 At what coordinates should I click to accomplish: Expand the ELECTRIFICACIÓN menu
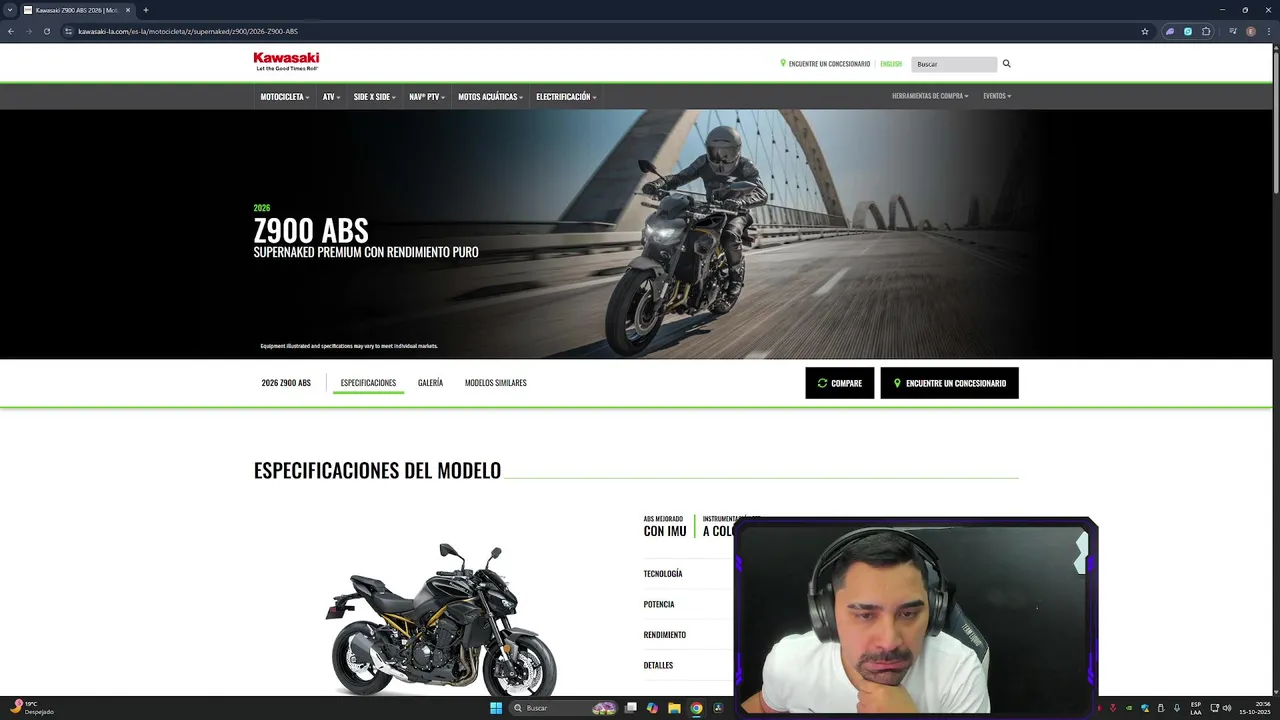click(566, 97)
